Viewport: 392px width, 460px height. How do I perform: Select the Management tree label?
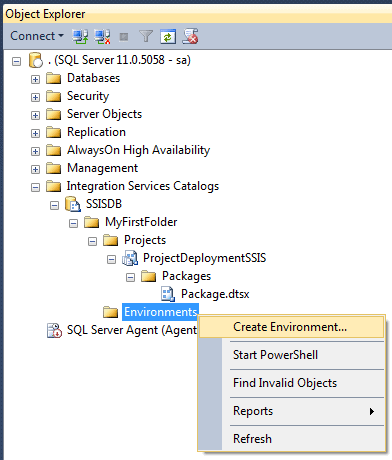pyautogui.click(x=102, y=168)
